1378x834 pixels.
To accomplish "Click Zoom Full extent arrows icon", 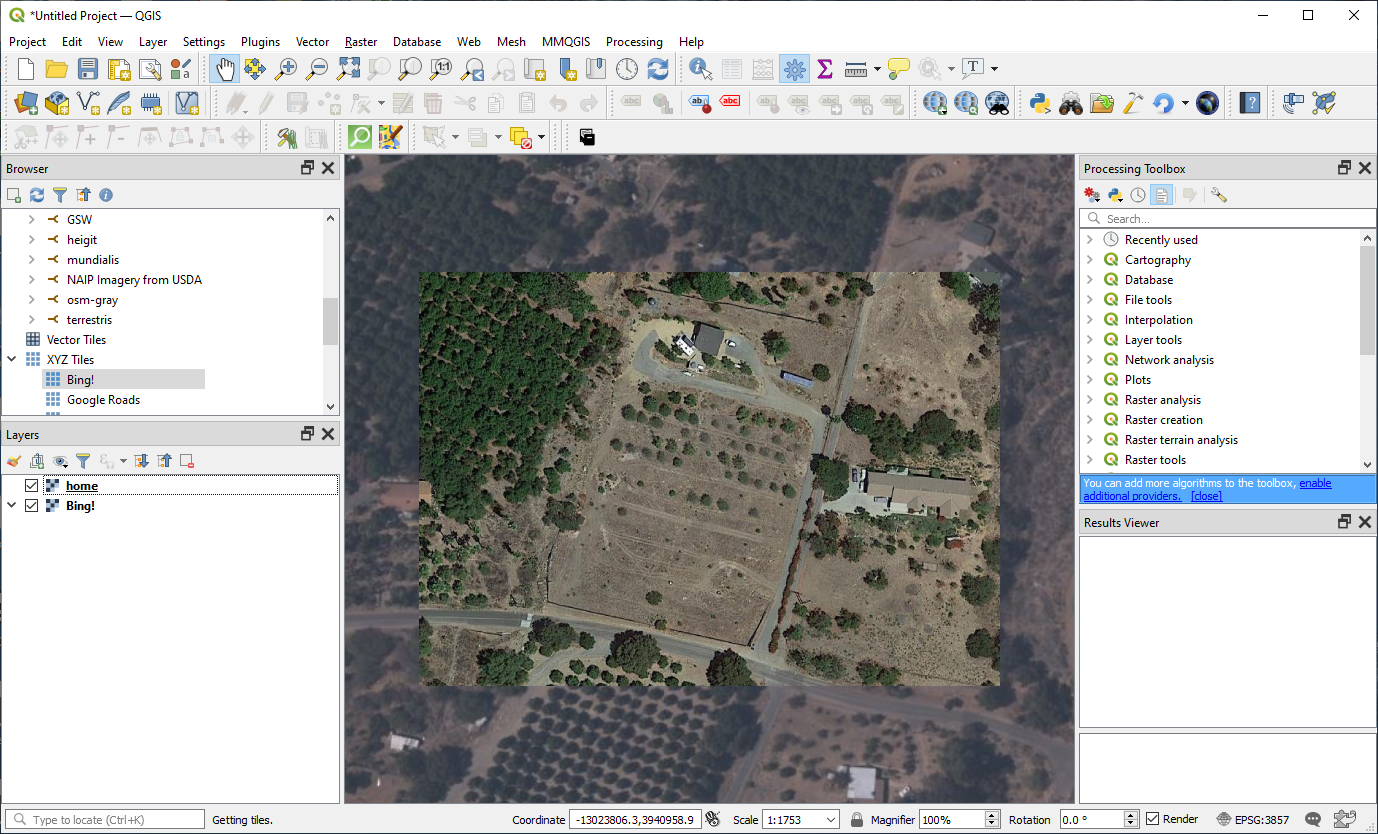I will [348, 69].
